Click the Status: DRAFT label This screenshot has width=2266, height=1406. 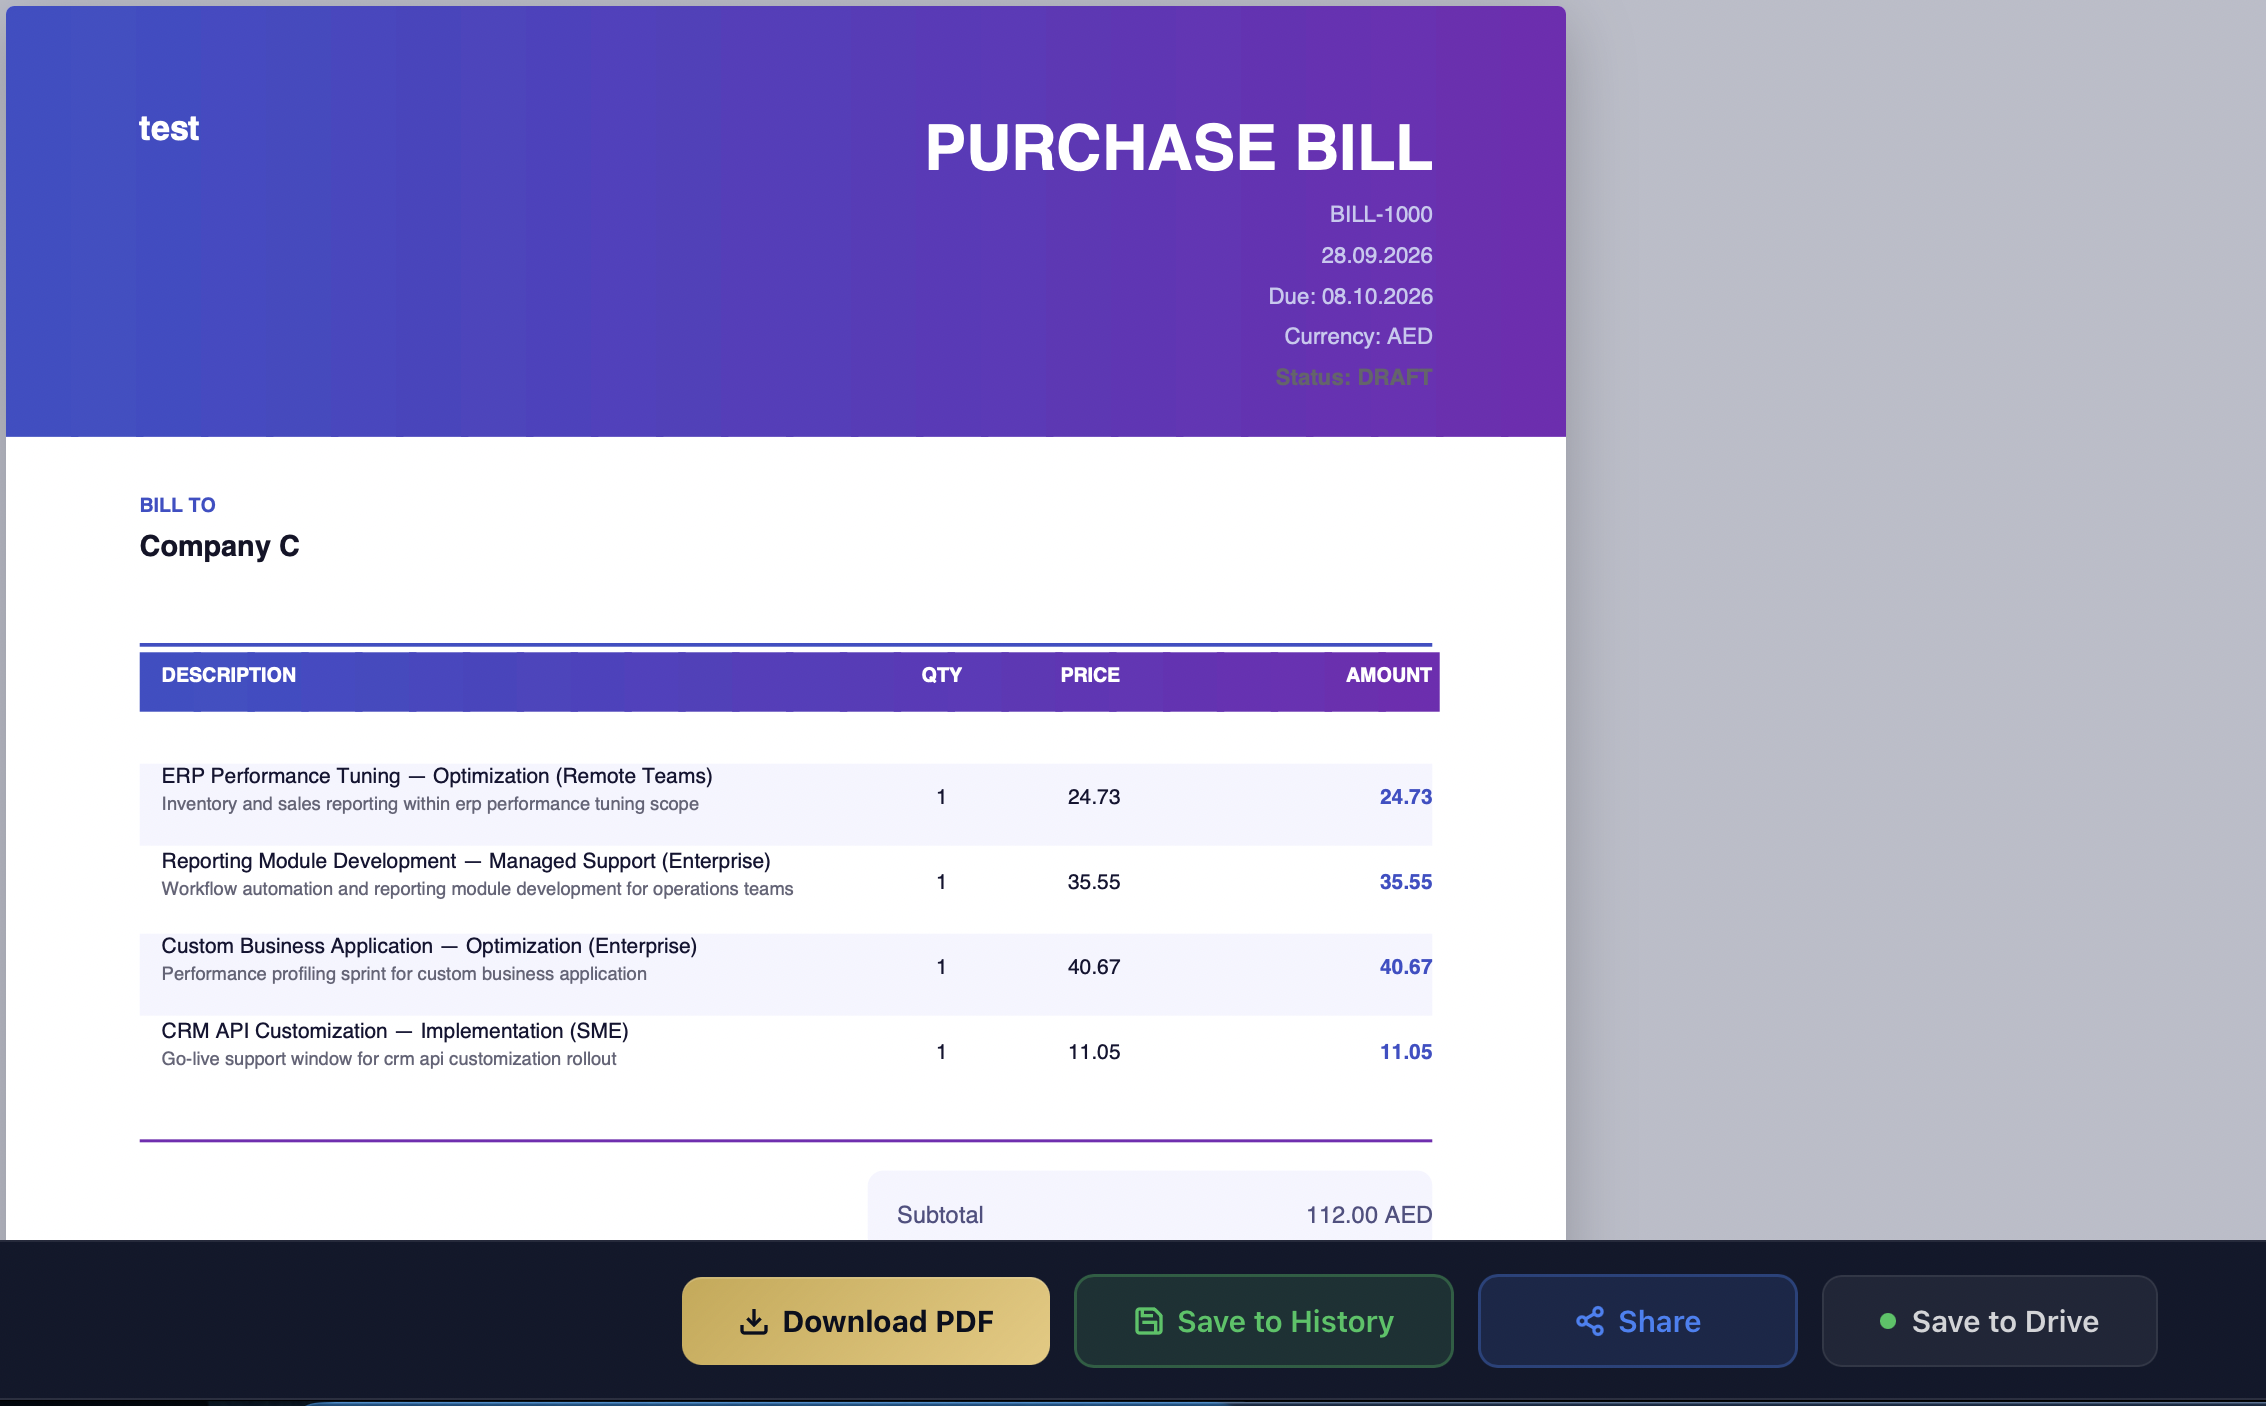[1354, 377]
